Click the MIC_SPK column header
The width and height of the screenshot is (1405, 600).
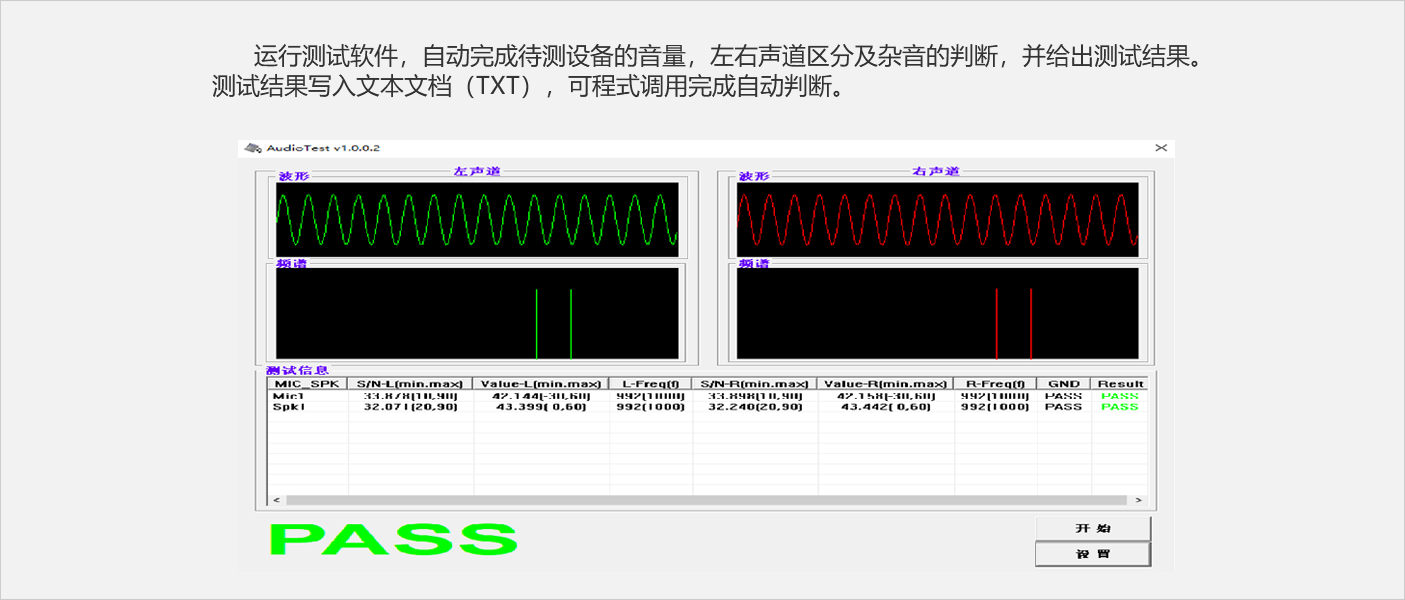(307, 384)
